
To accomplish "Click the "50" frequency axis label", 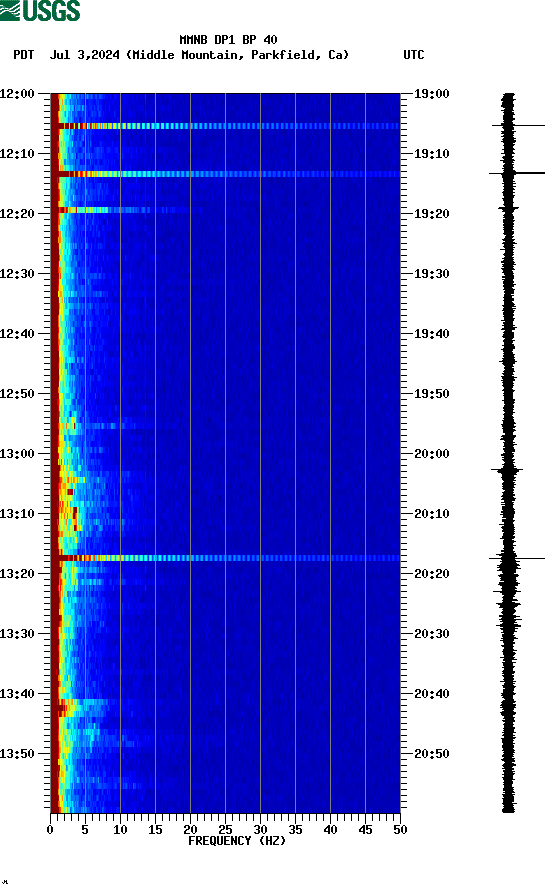I will pyautogui.click(x=400, y=830).
